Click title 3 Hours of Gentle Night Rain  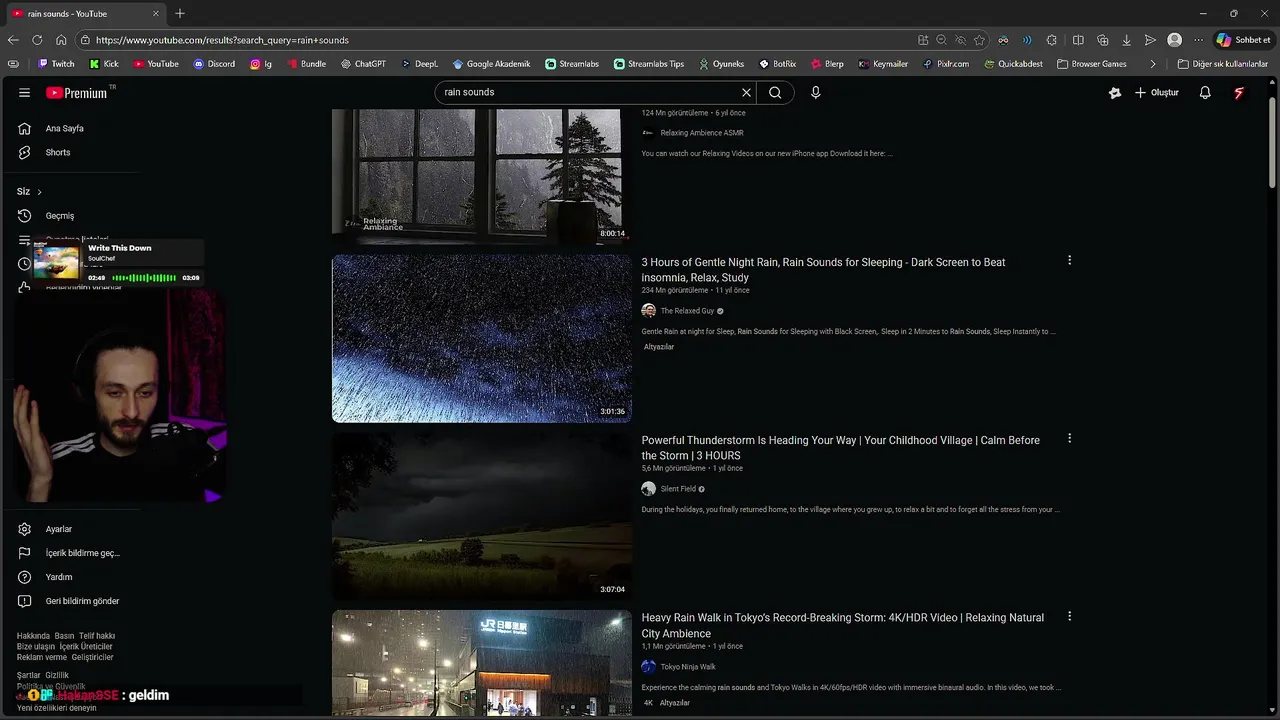tap(823, 270)
